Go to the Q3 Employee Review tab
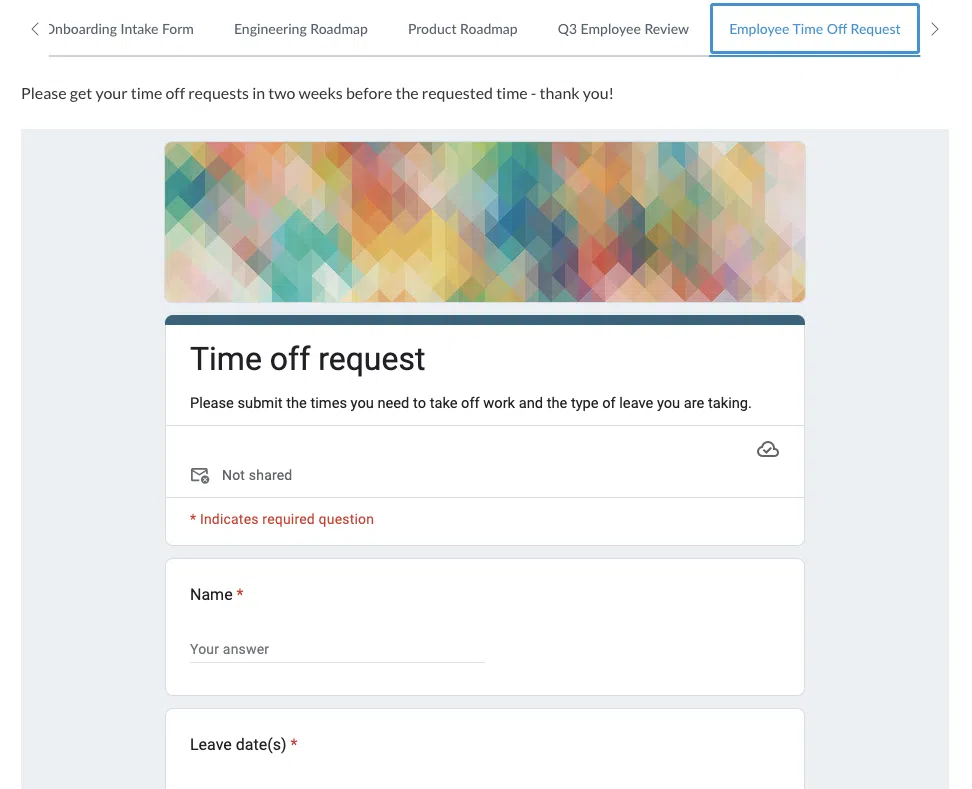 (623, 29)
